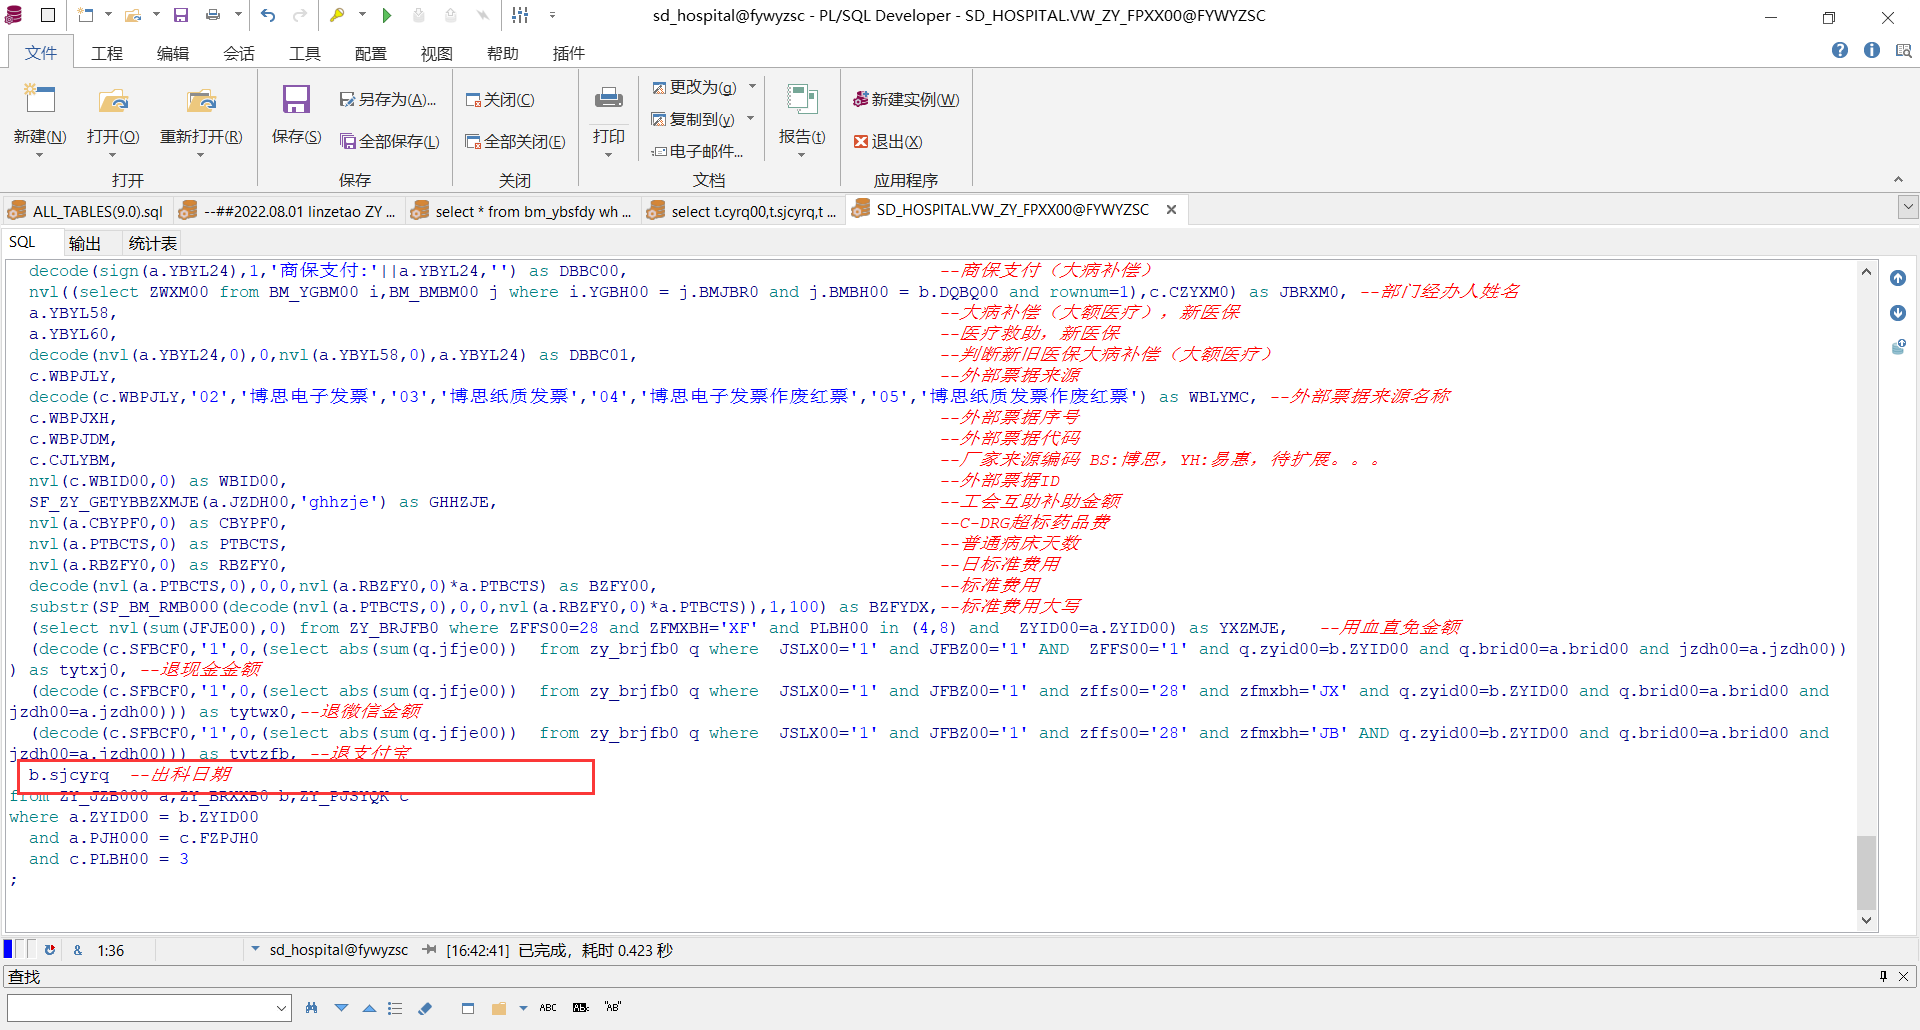The image size is (1920, 1030).
Task: Click the E-mail (电子邮件) button
Action: (698, 151)
